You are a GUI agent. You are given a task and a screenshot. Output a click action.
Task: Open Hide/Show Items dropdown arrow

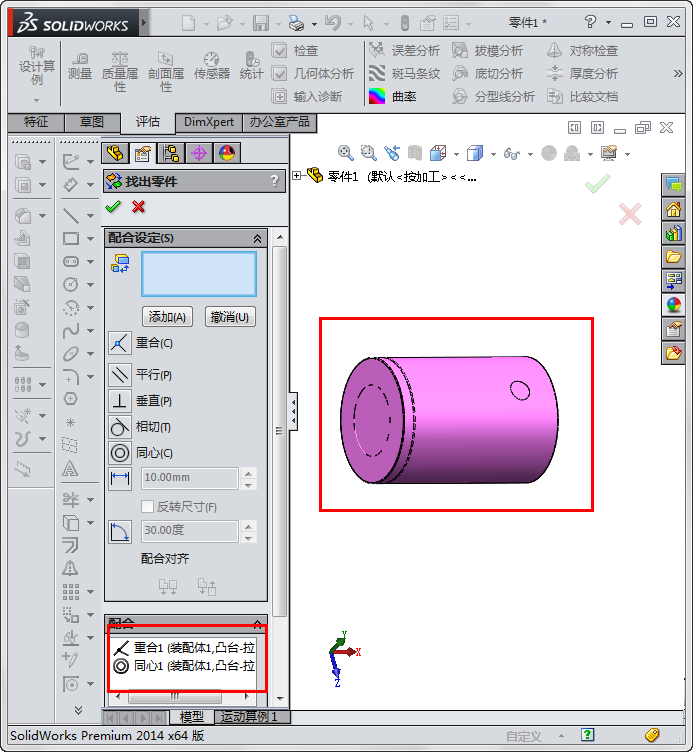tap(530, 154)
